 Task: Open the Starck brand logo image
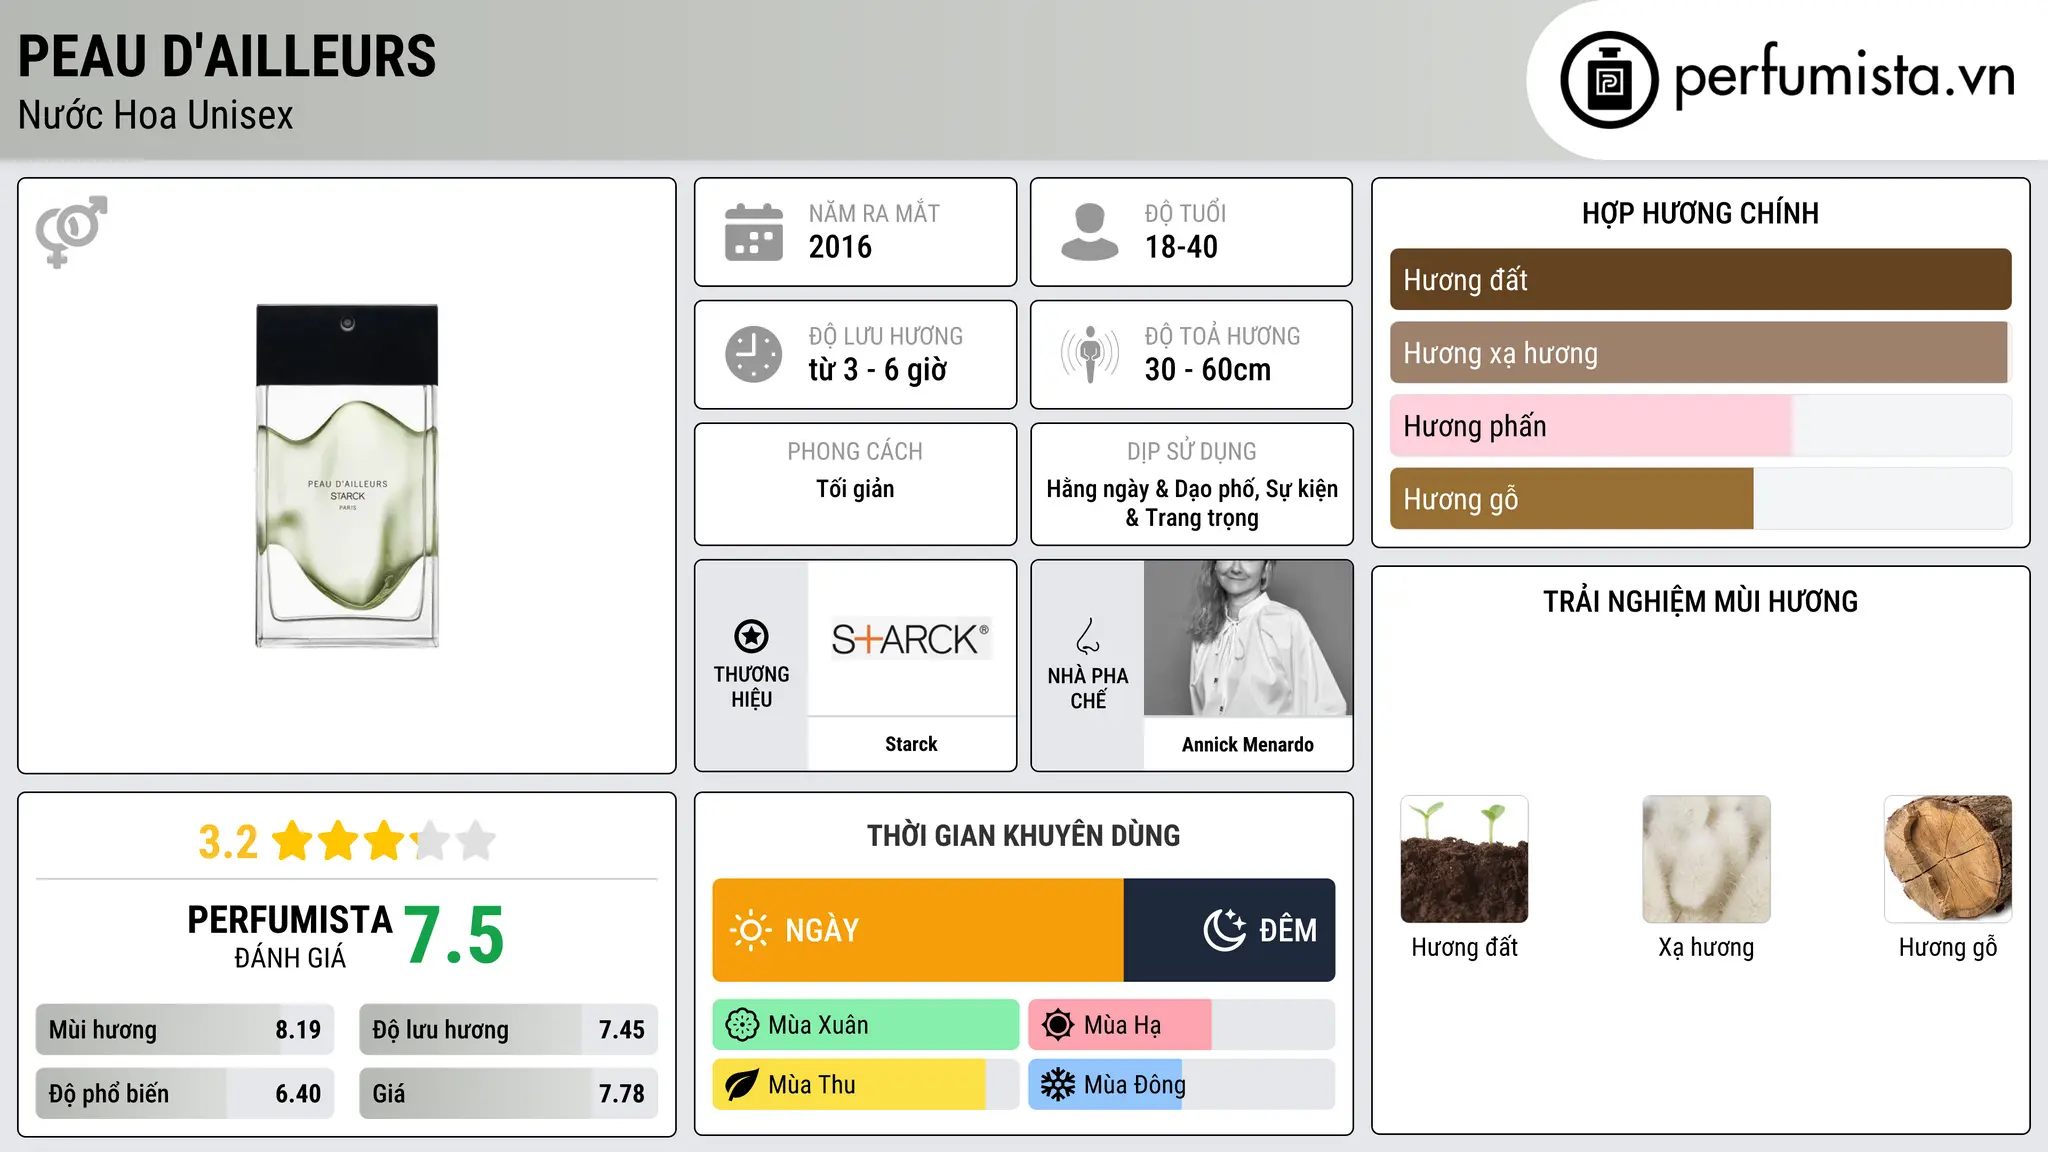(x=911, y=638)
